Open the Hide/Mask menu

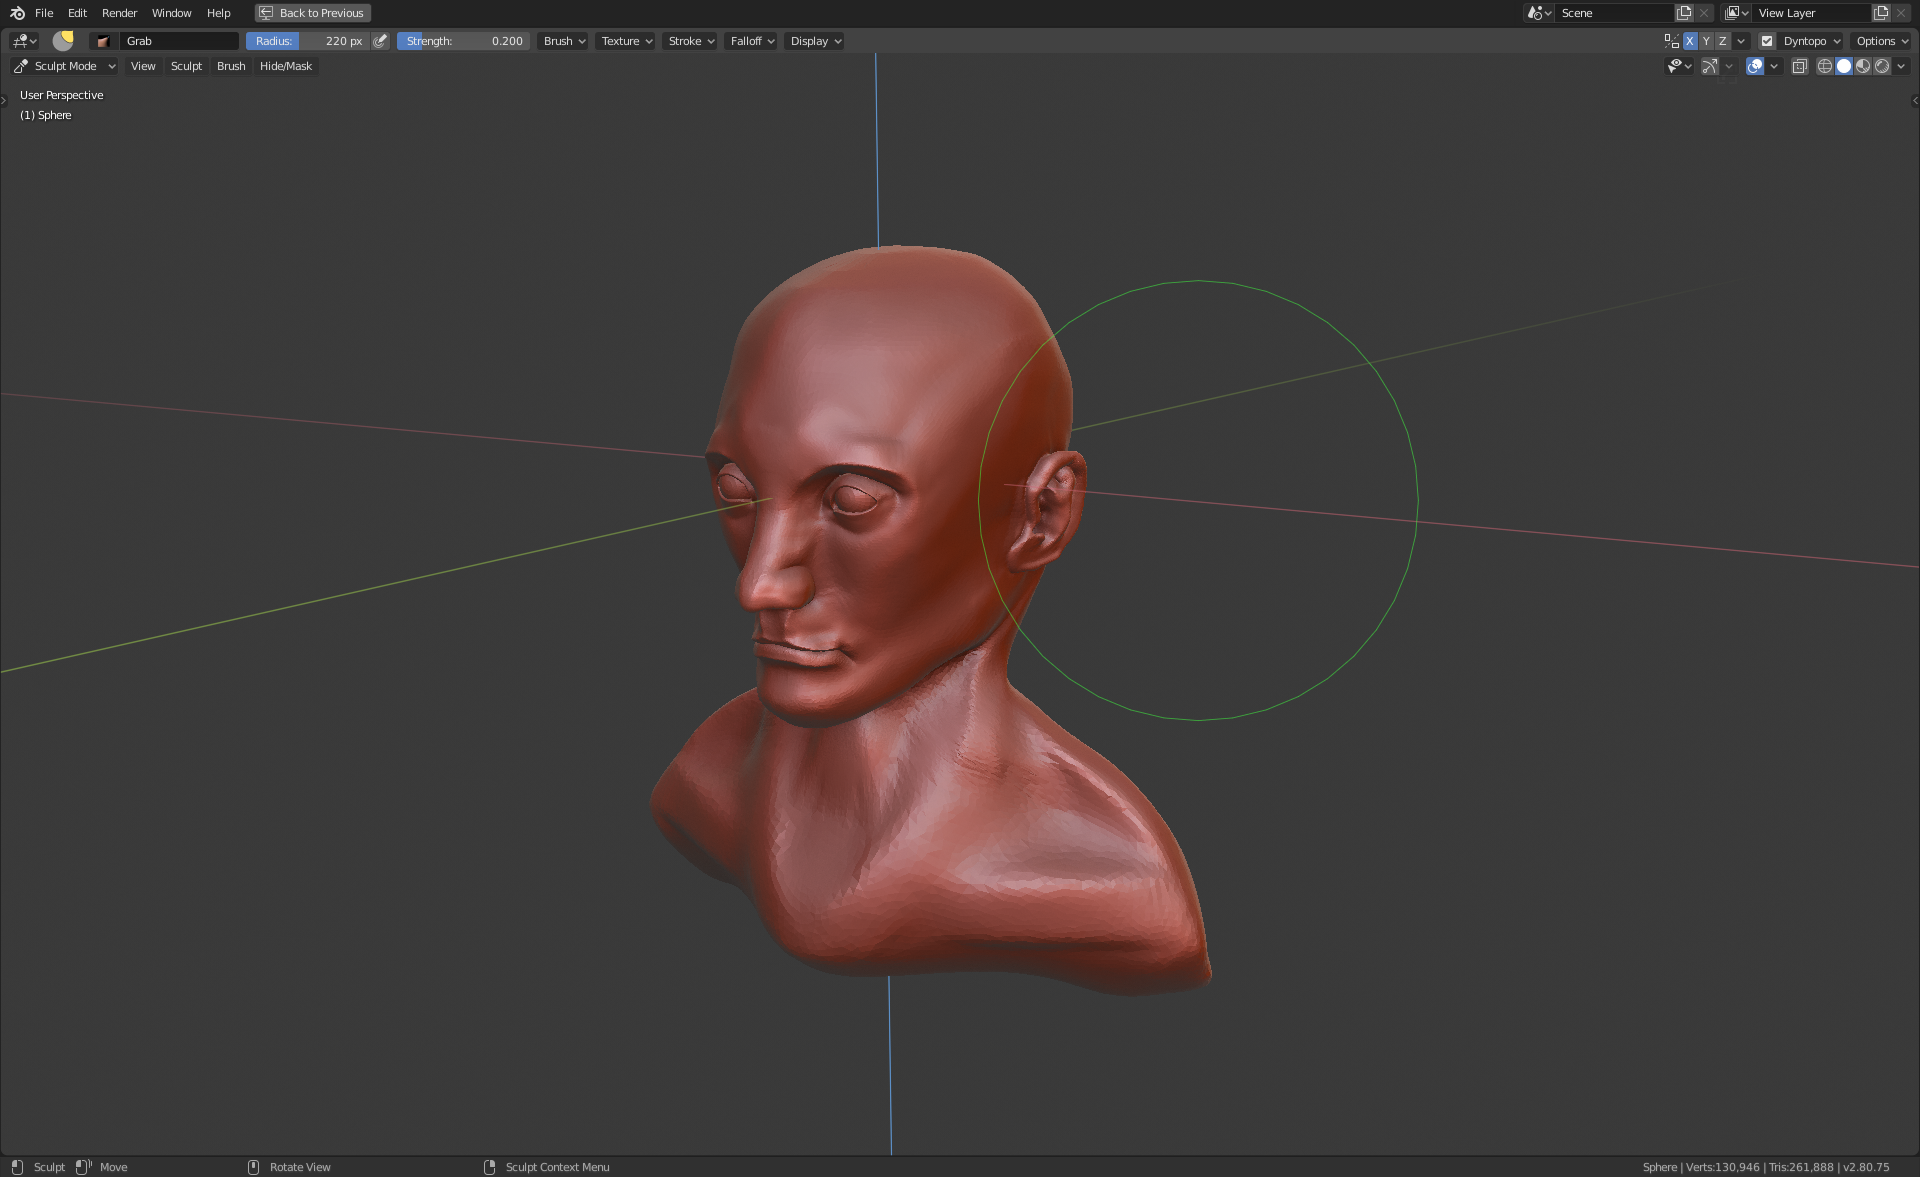click(286, 66)
